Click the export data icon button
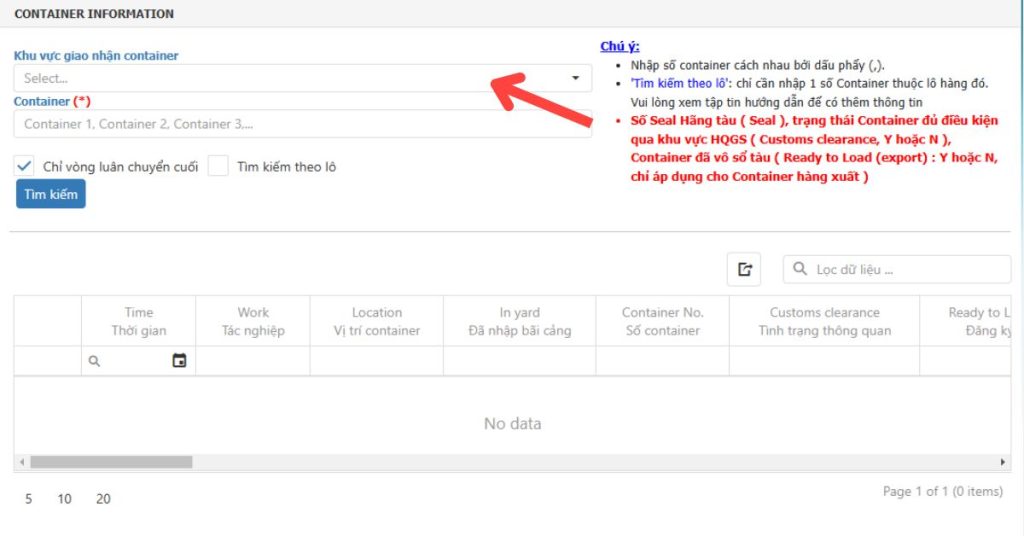Screen dimensions: 1024x536 tap(744, 269)
